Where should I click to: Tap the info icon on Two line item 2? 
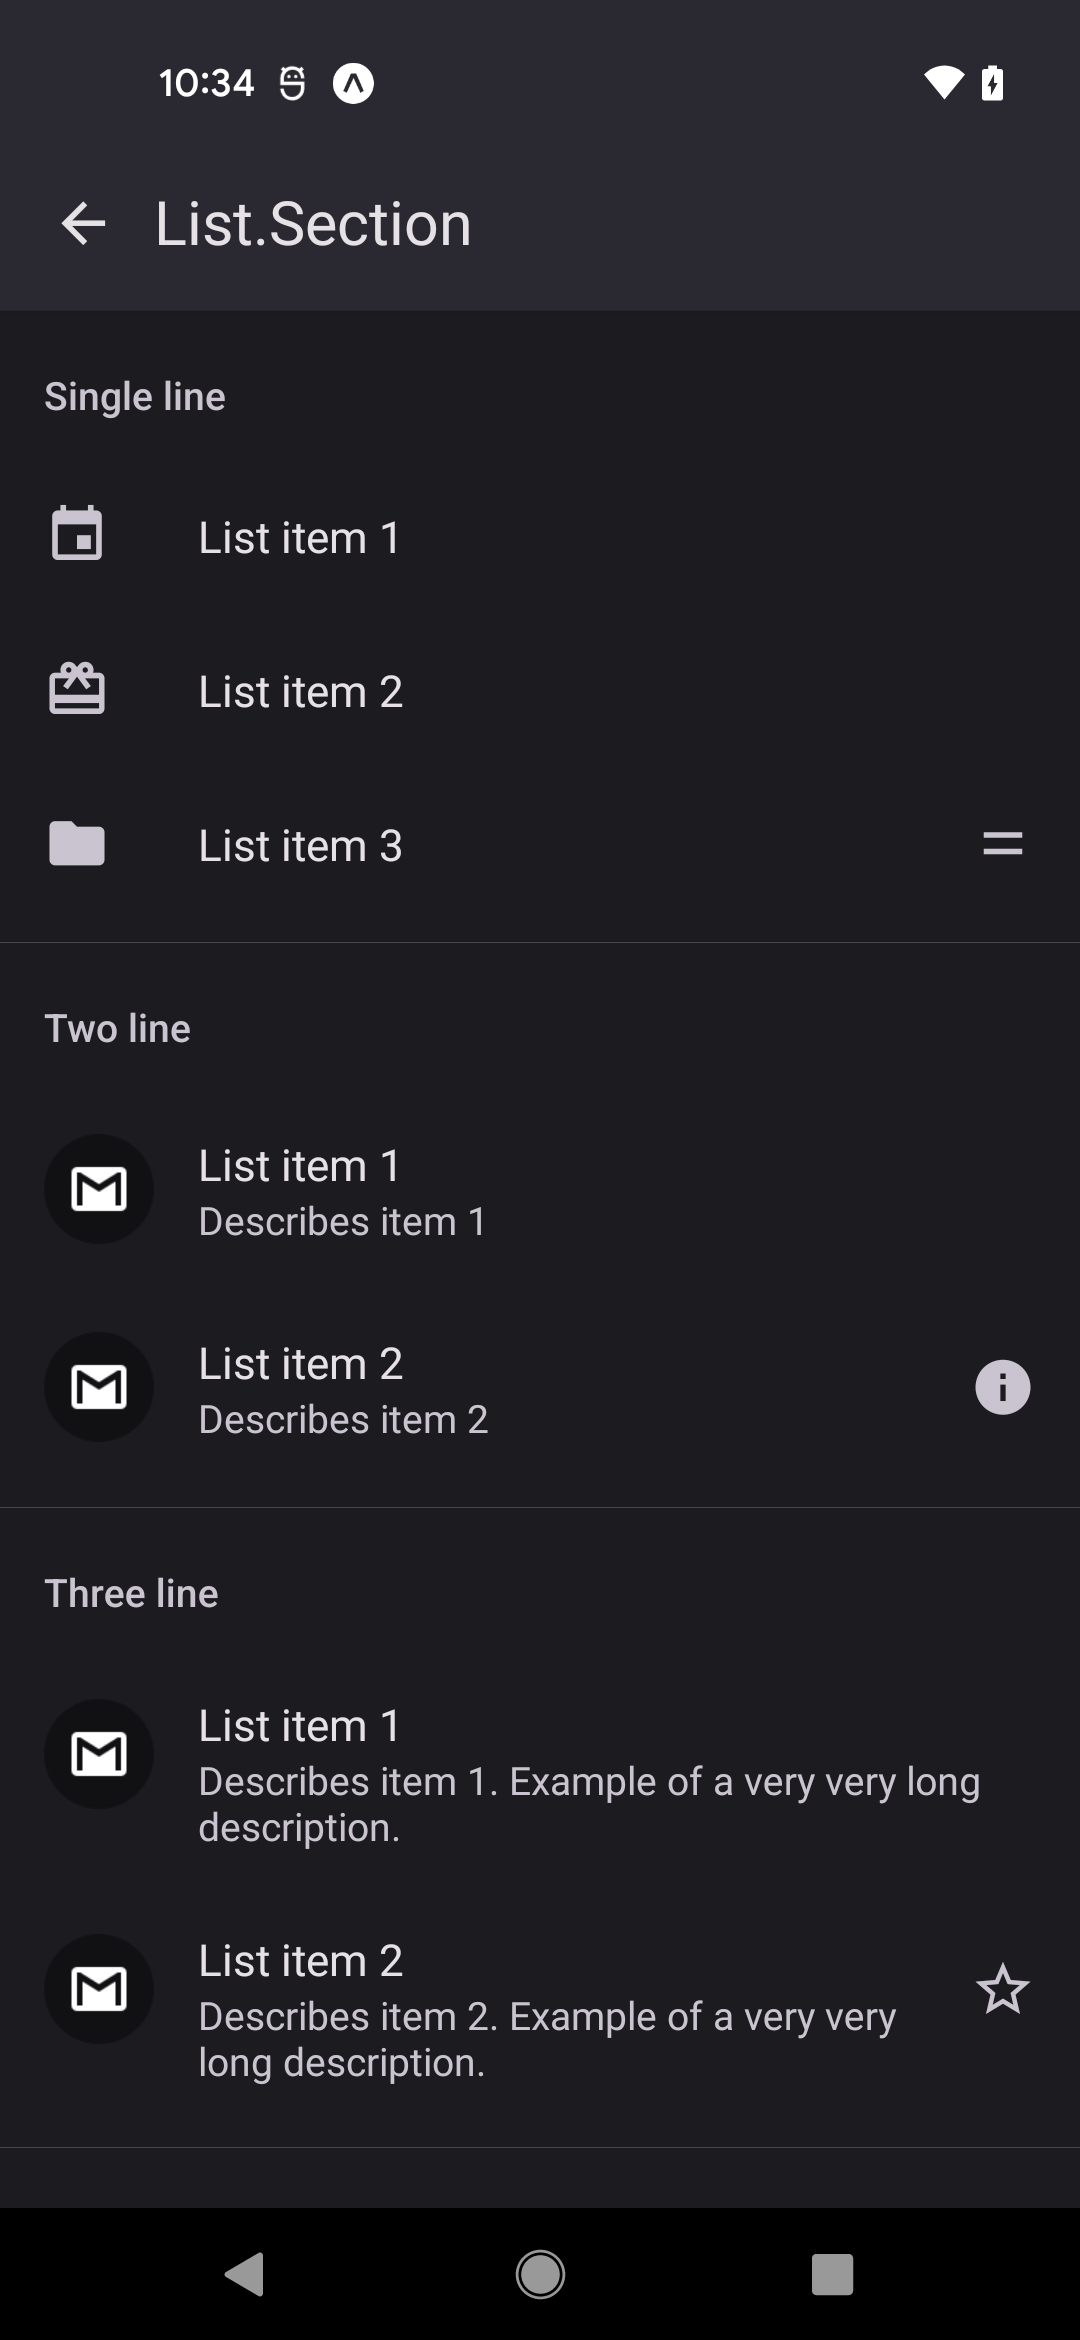coord(1002,1387)
